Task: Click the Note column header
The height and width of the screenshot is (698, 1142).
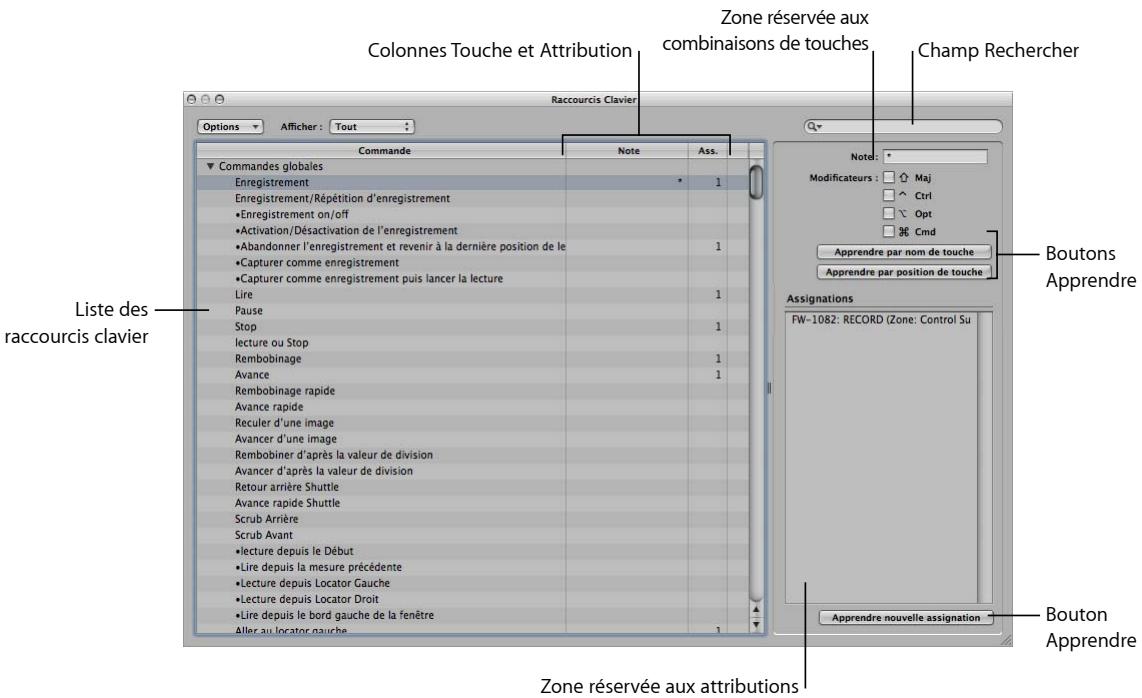Action: click(628, 151)
